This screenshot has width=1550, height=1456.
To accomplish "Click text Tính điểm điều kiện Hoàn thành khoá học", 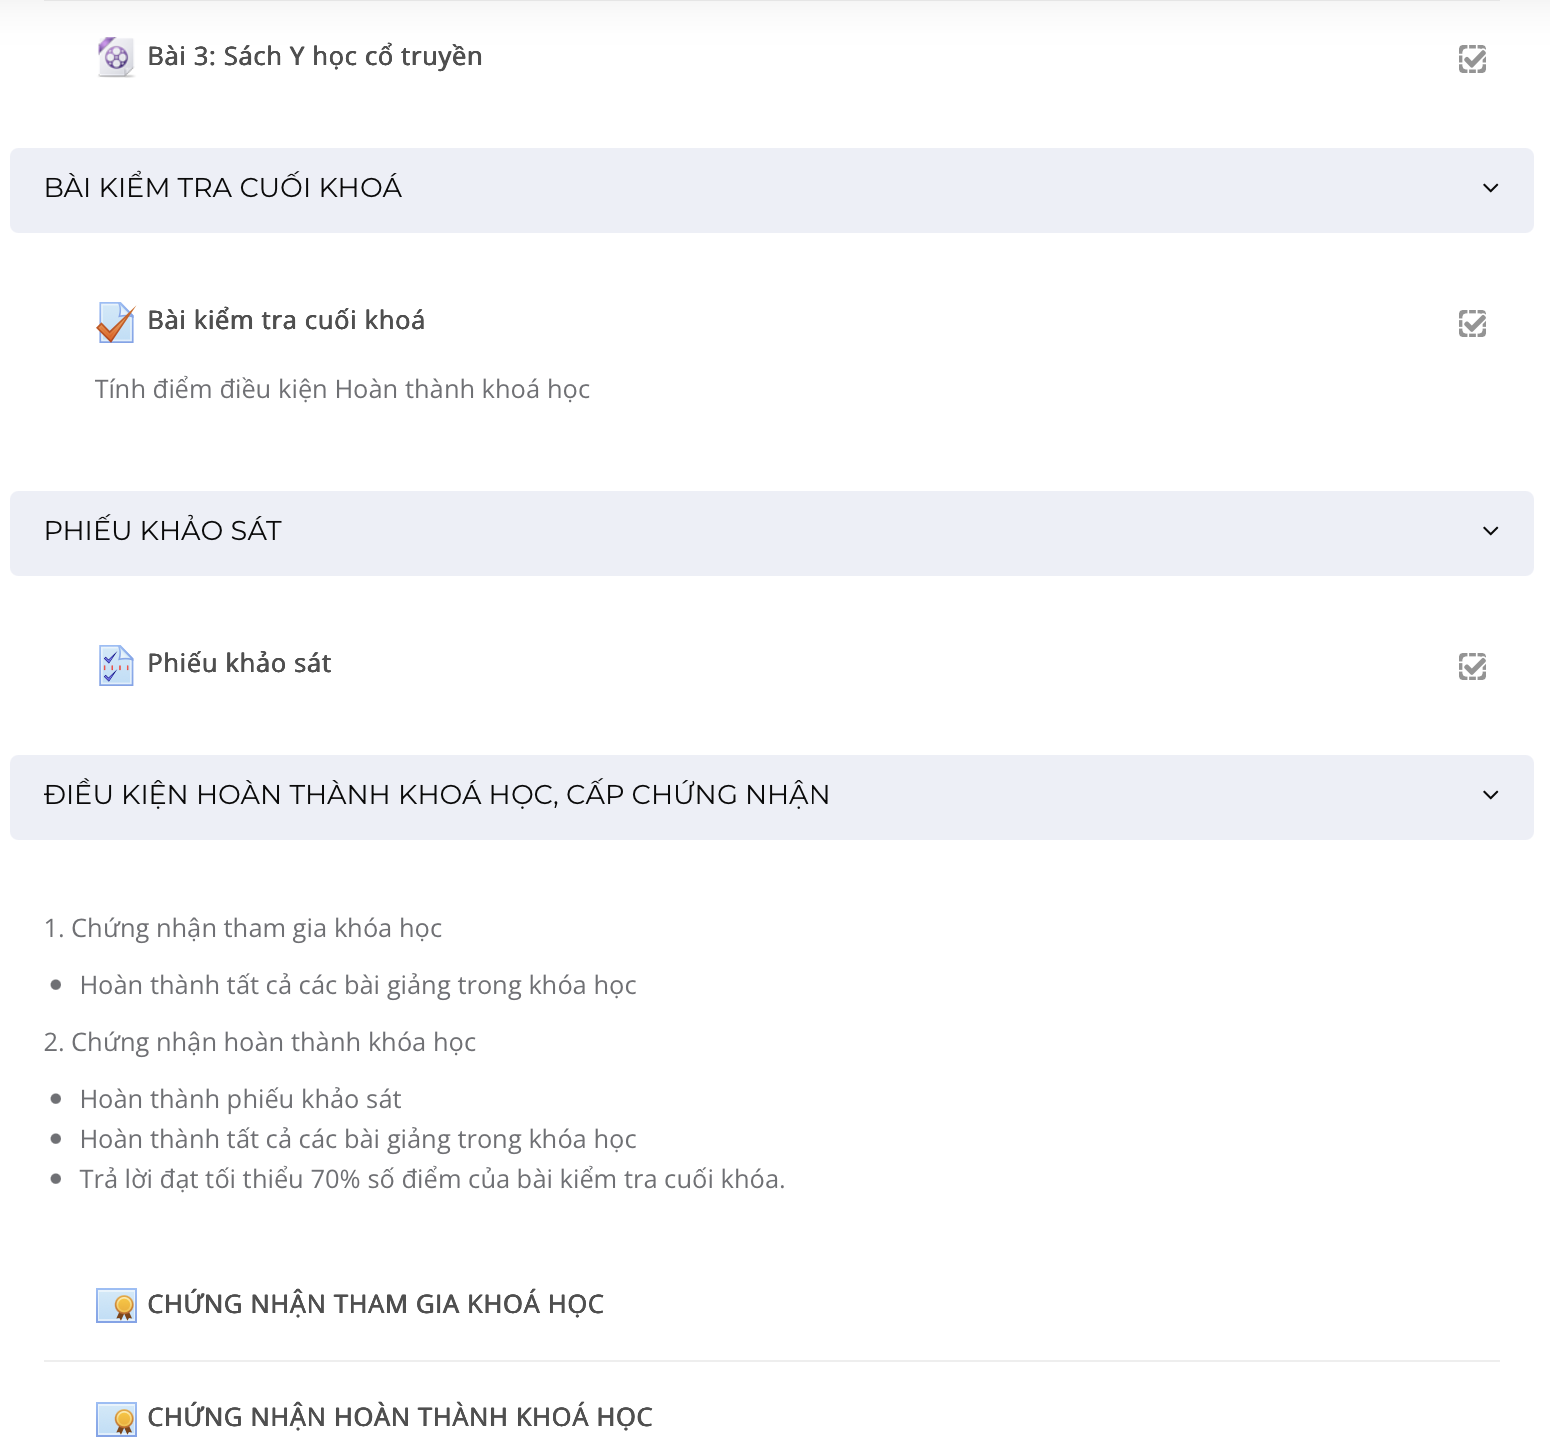I will point(342,389).
